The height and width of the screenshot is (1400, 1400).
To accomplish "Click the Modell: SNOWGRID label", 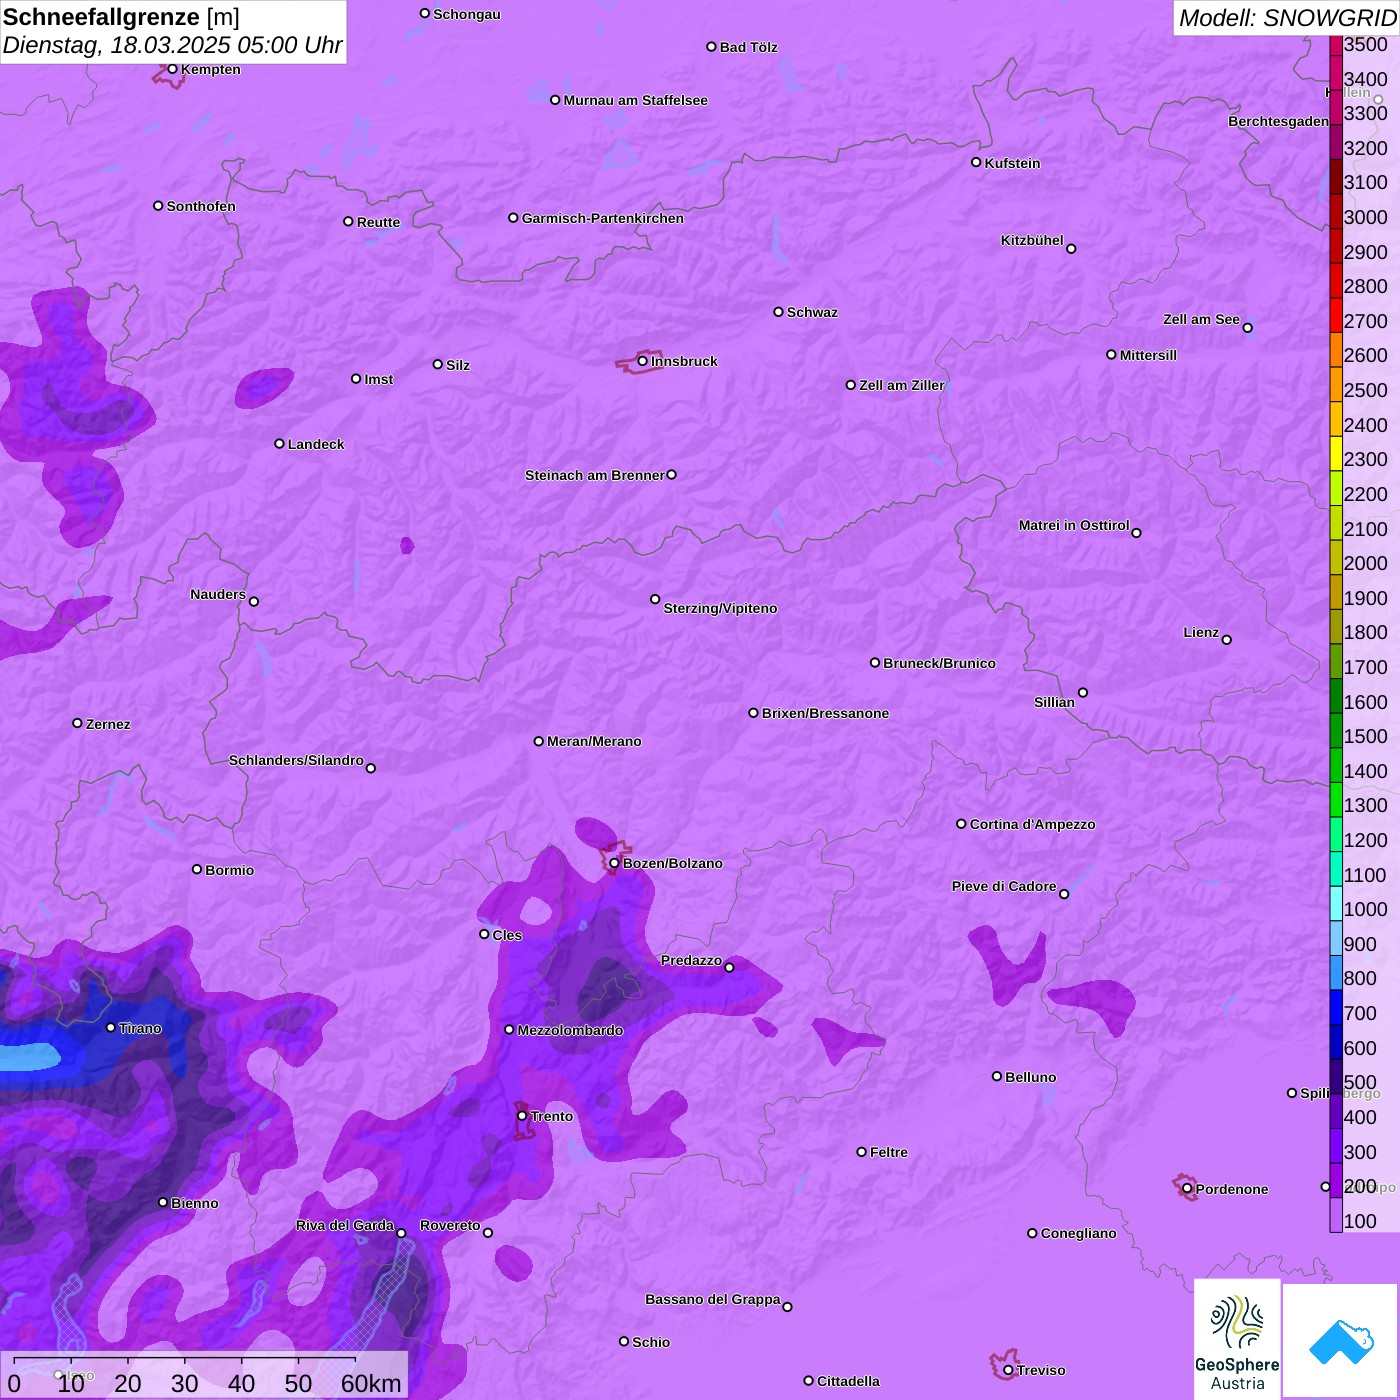I will [x=1287, y=17].
